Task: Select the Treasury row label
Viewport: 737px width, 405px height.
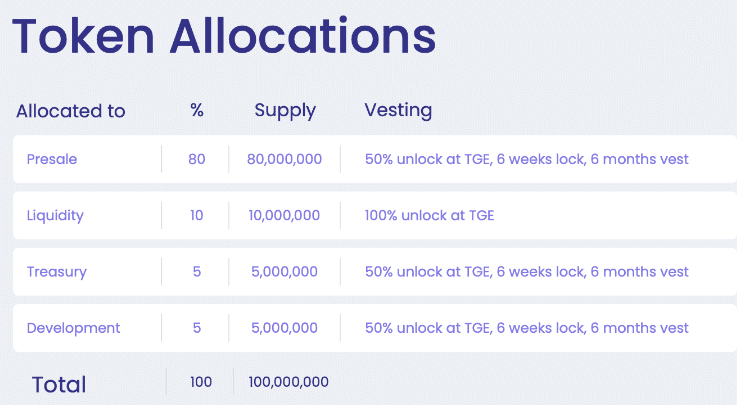Action: pyautogui.click(x=56, y=272)
